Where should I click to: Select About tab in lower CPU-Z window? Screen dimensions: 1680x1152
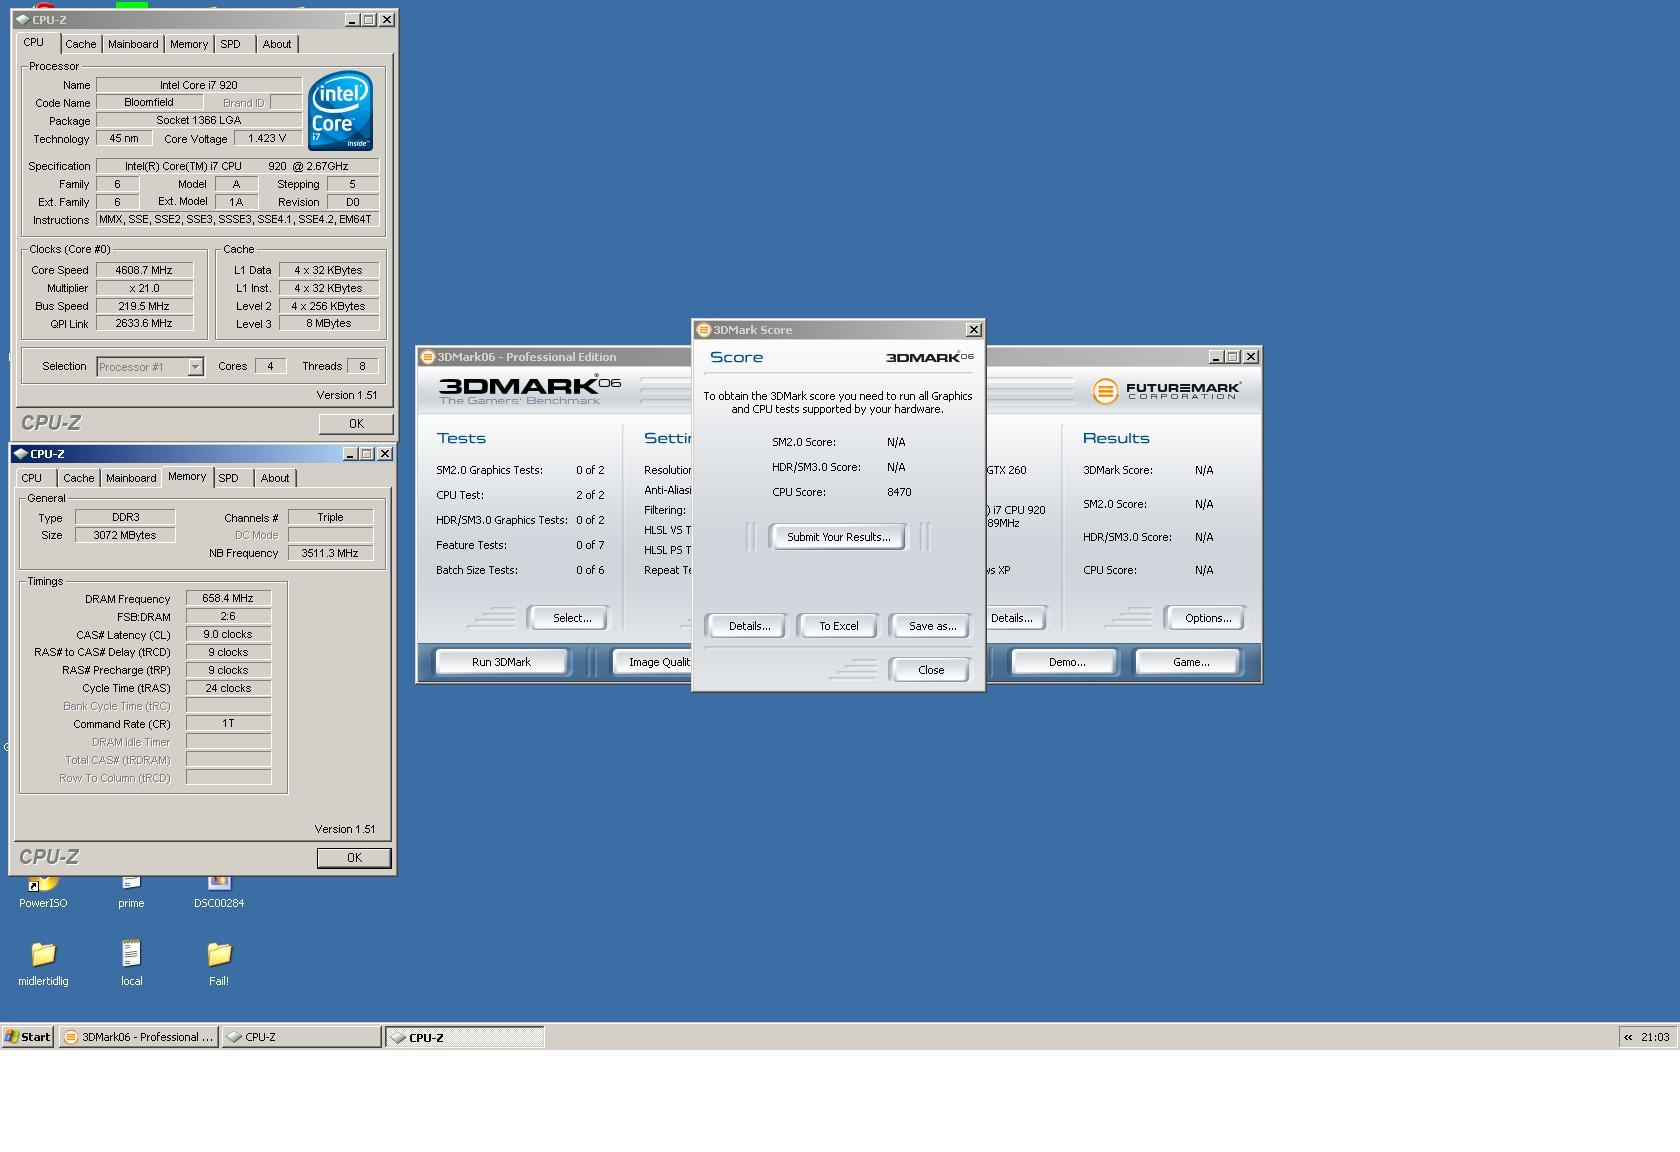275,478
